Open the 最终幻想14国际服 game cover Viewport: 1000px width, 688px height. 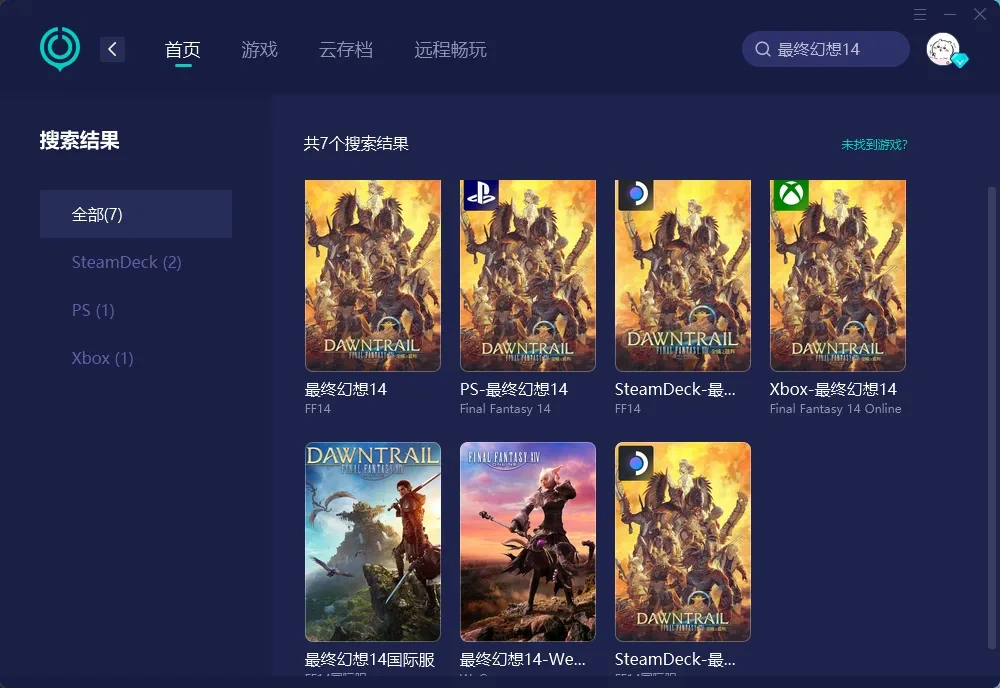[x=372, y=540]
